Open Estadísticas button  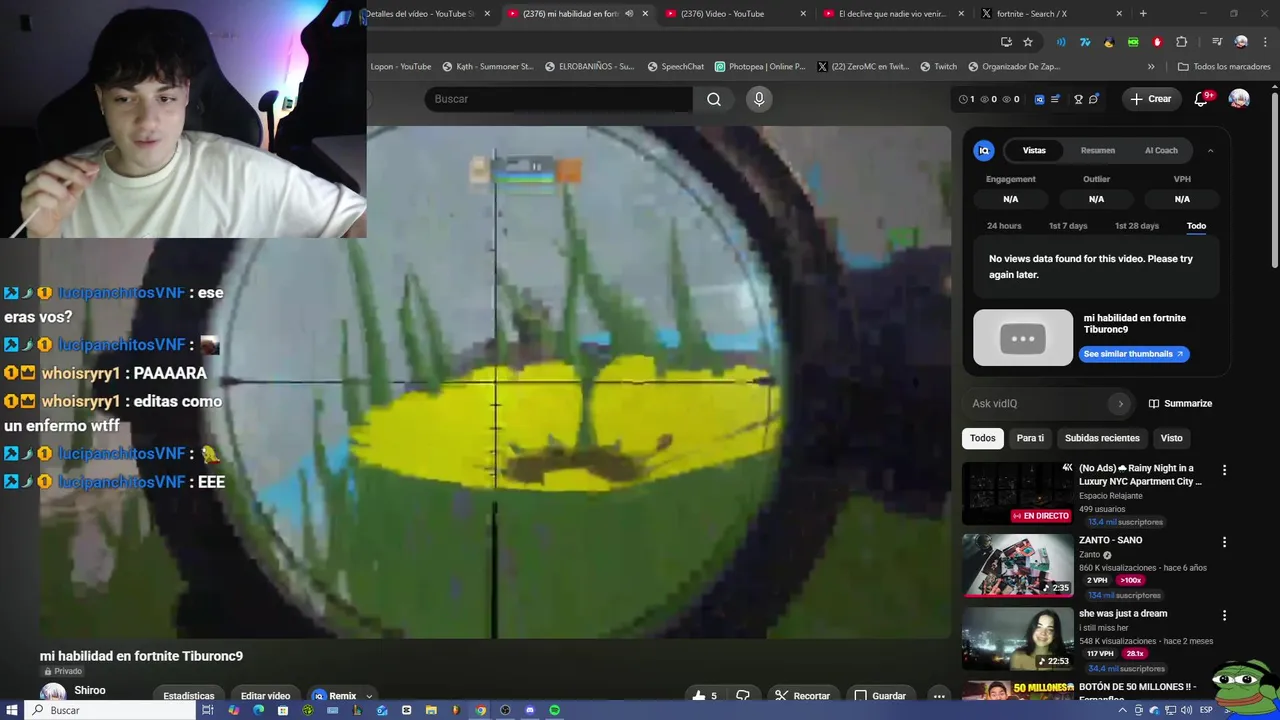pos(189,696)
